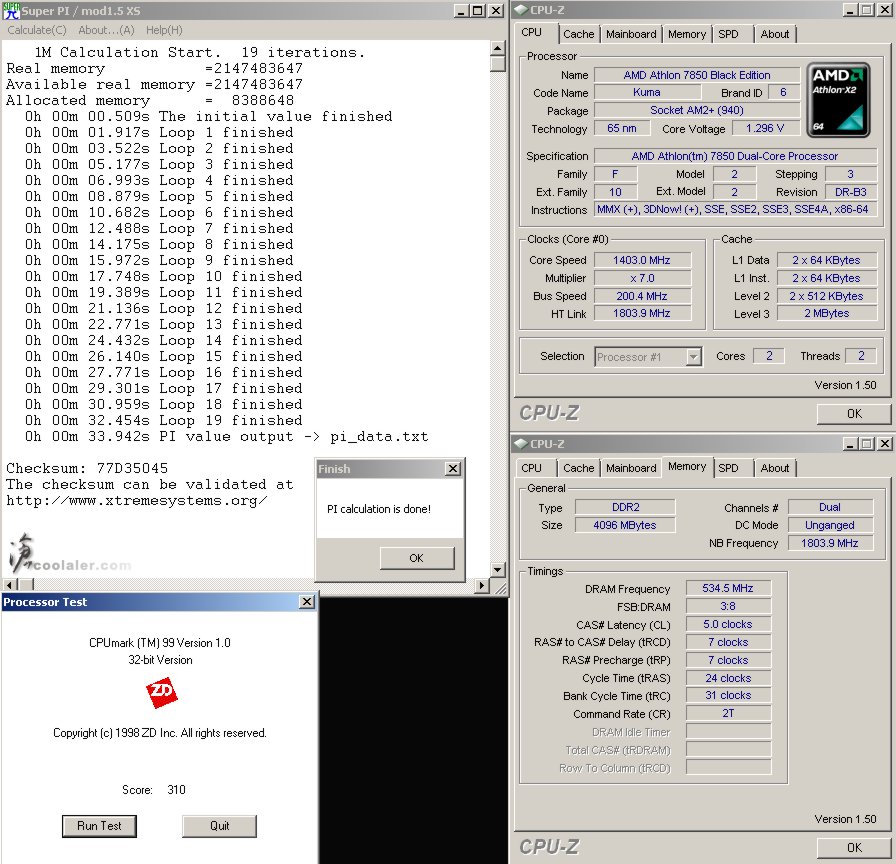The image size is (896, 864).
Task: Click the top CPU-Z window title icon
Action: [521, 10]
